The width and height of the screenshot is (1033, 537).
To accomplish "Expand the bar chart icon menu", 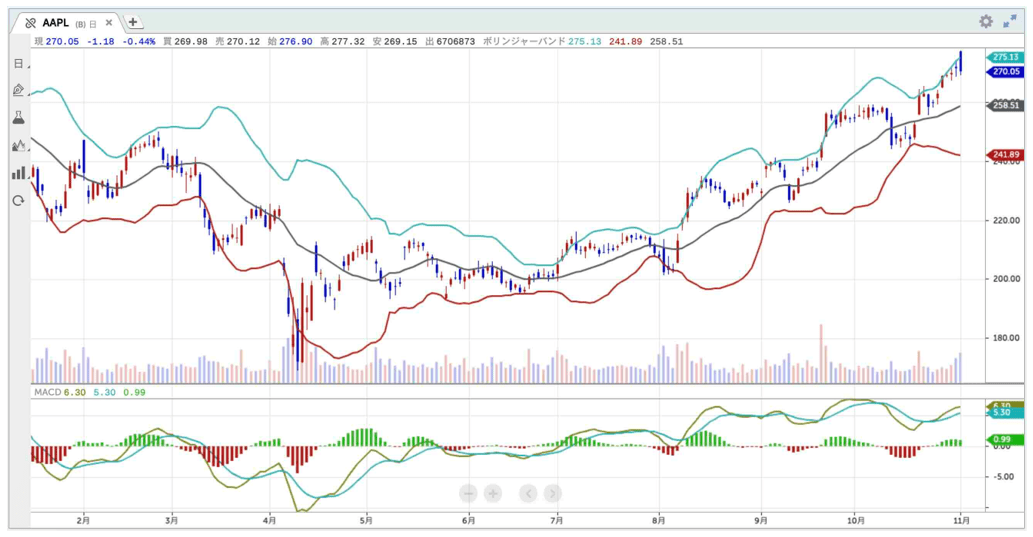I will pos(19,173).
